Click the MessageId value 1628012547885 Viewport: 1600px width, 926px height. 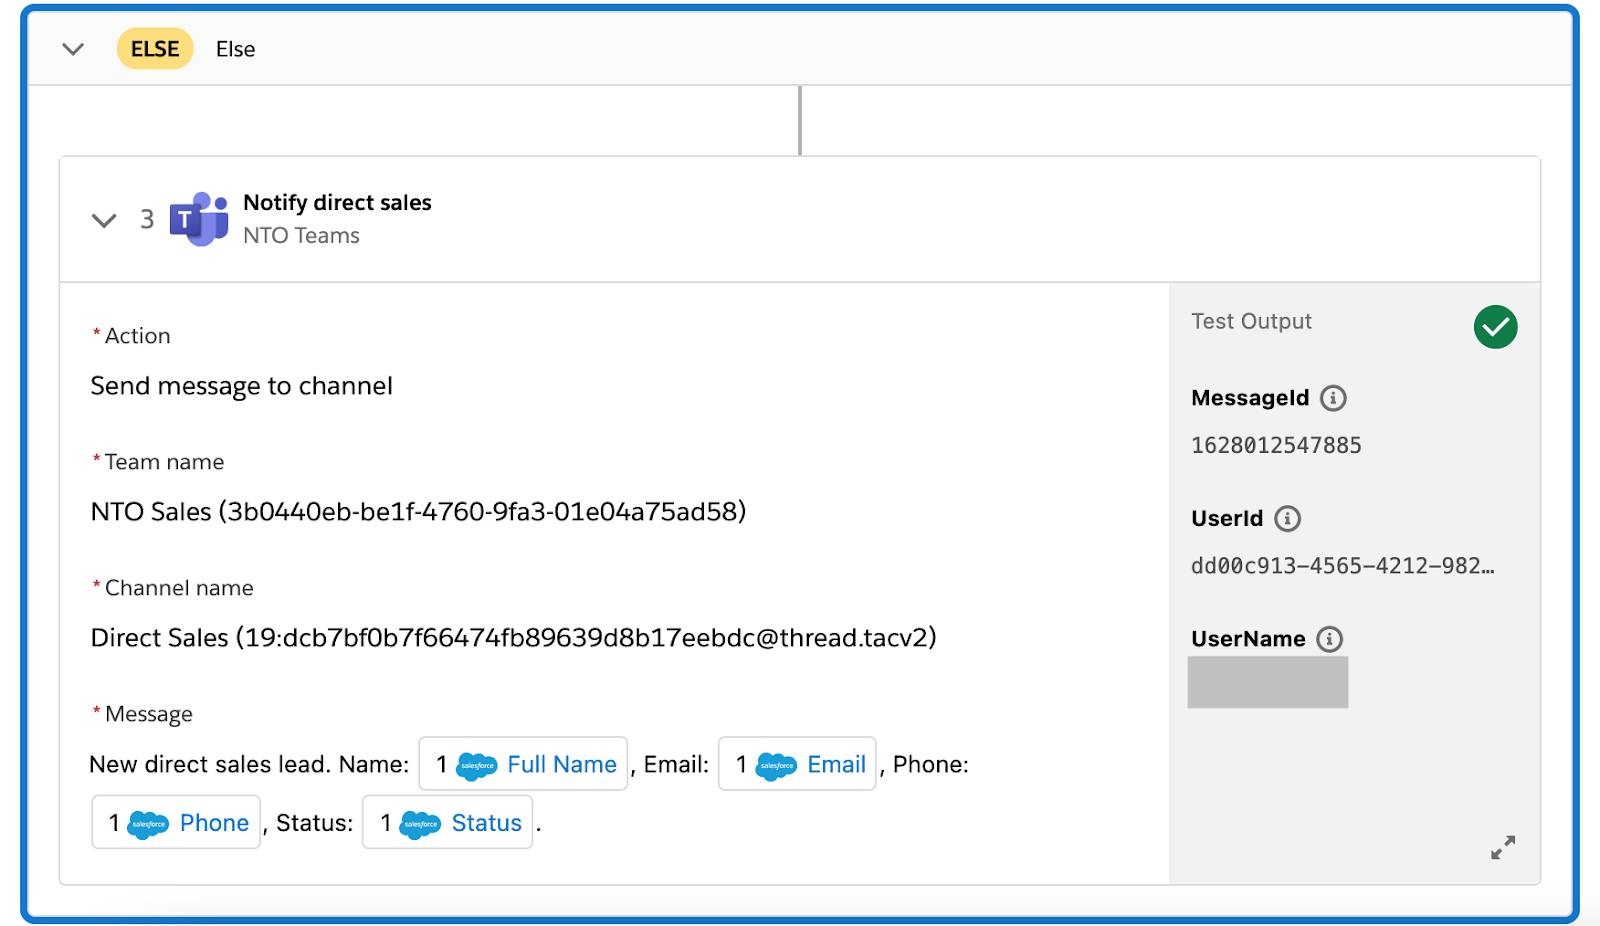pos(1276,446)
